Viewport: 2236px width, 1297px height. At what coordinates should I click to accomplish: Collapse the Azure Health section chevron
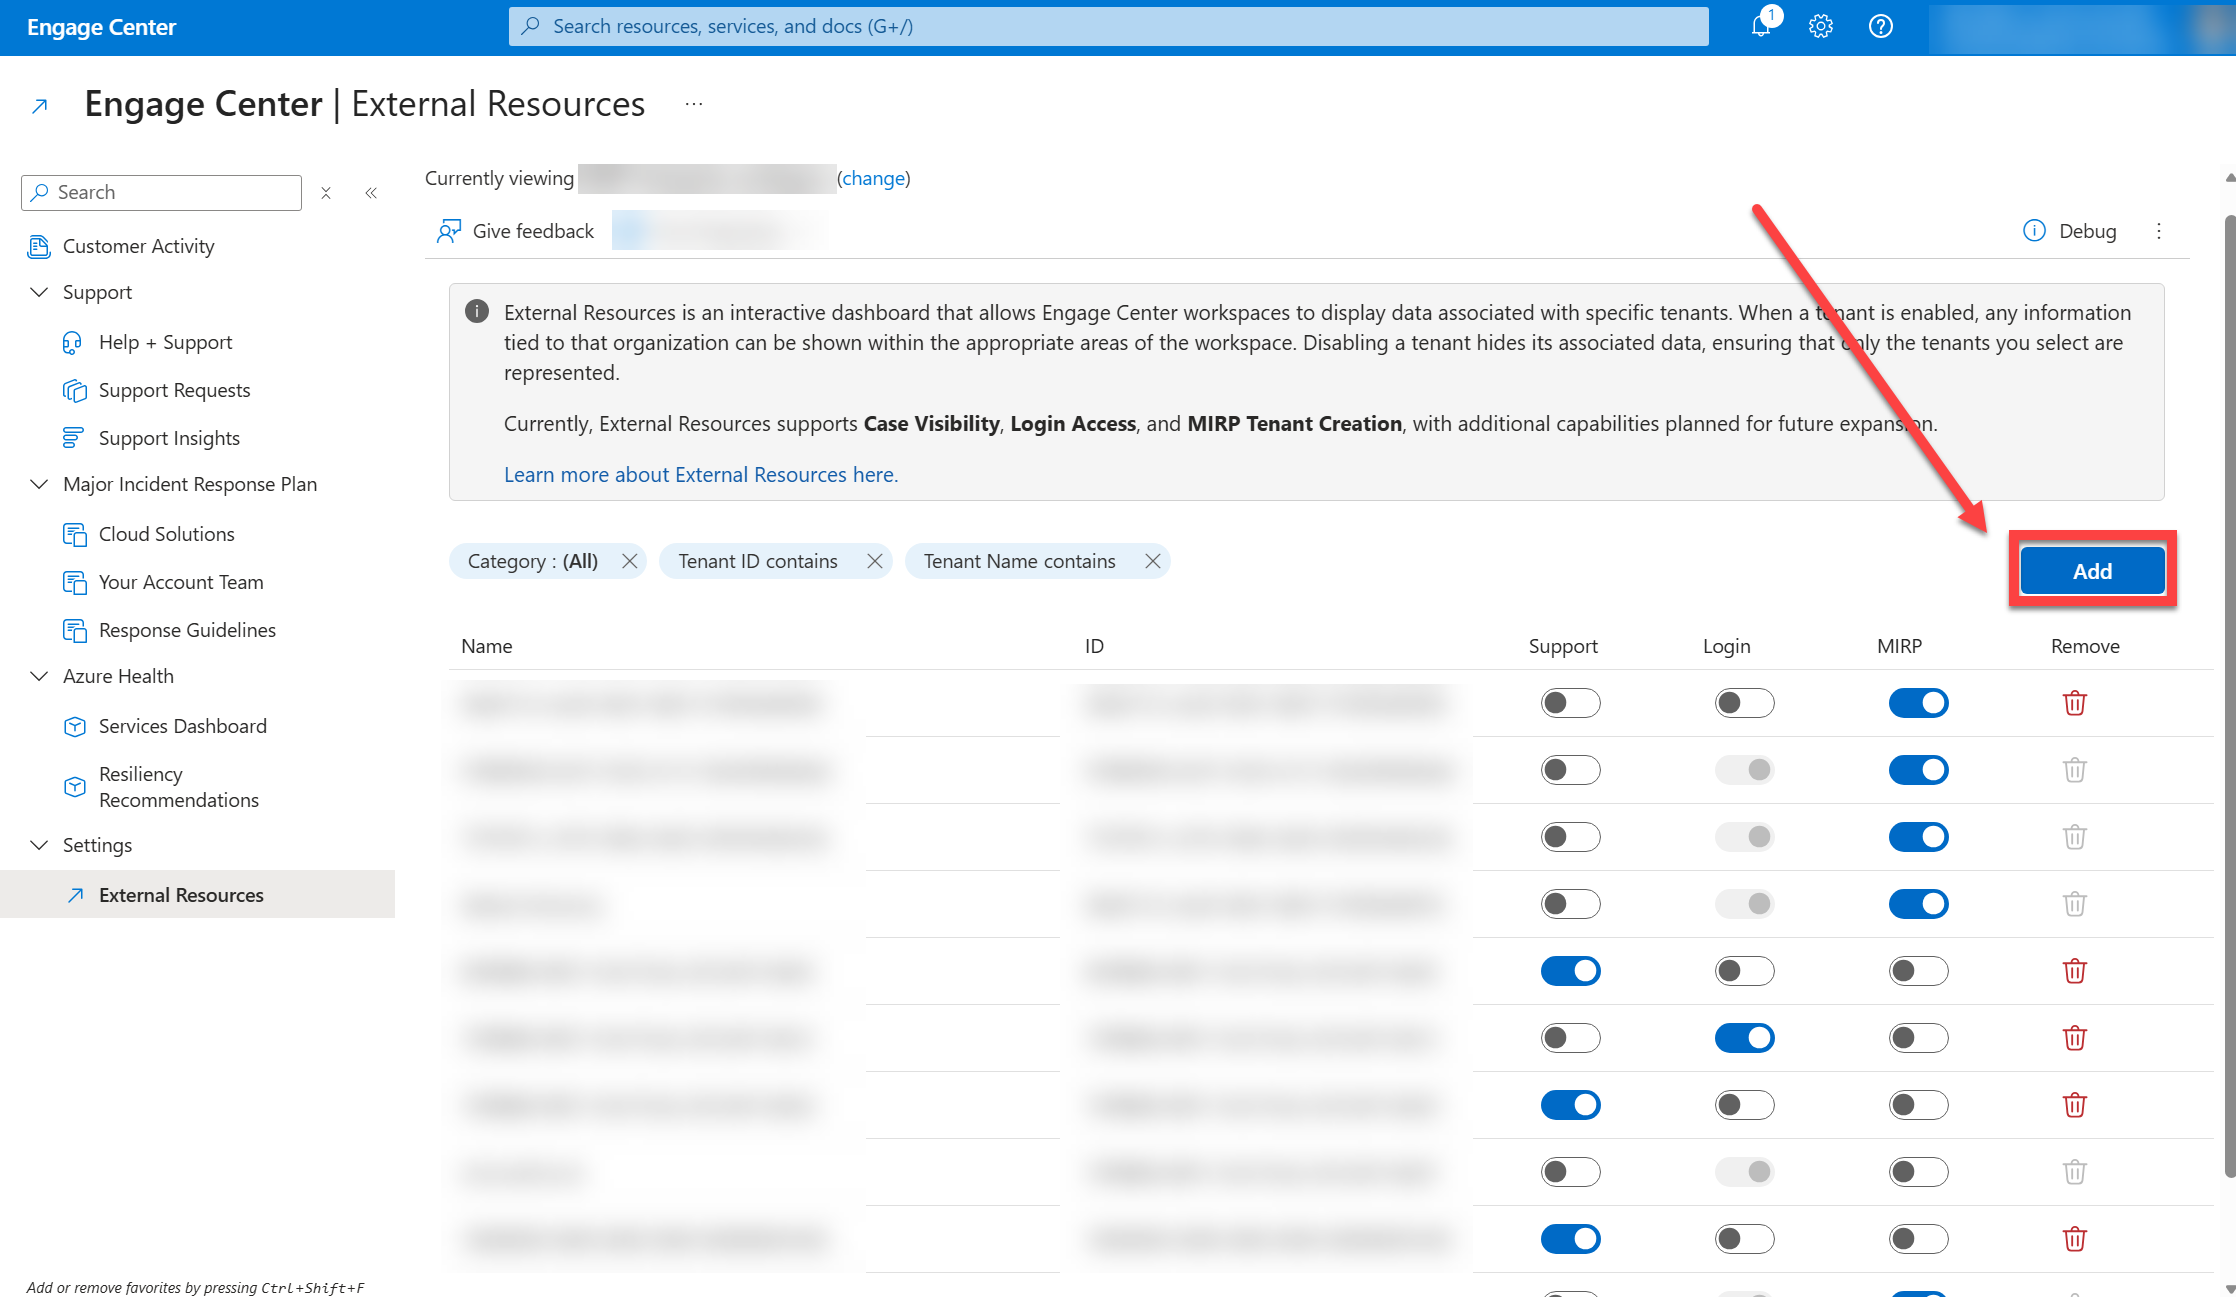click(x=39, y=676)
